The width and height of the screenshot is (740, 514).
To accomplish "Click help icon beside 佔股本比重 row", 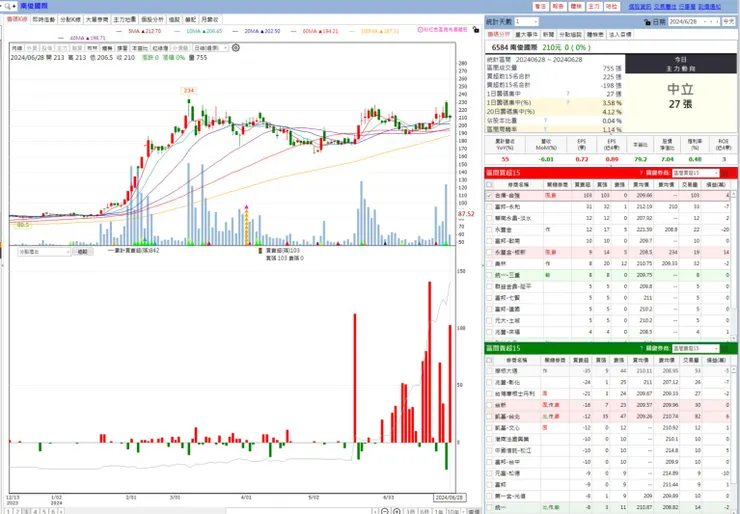I will point(545,120).
